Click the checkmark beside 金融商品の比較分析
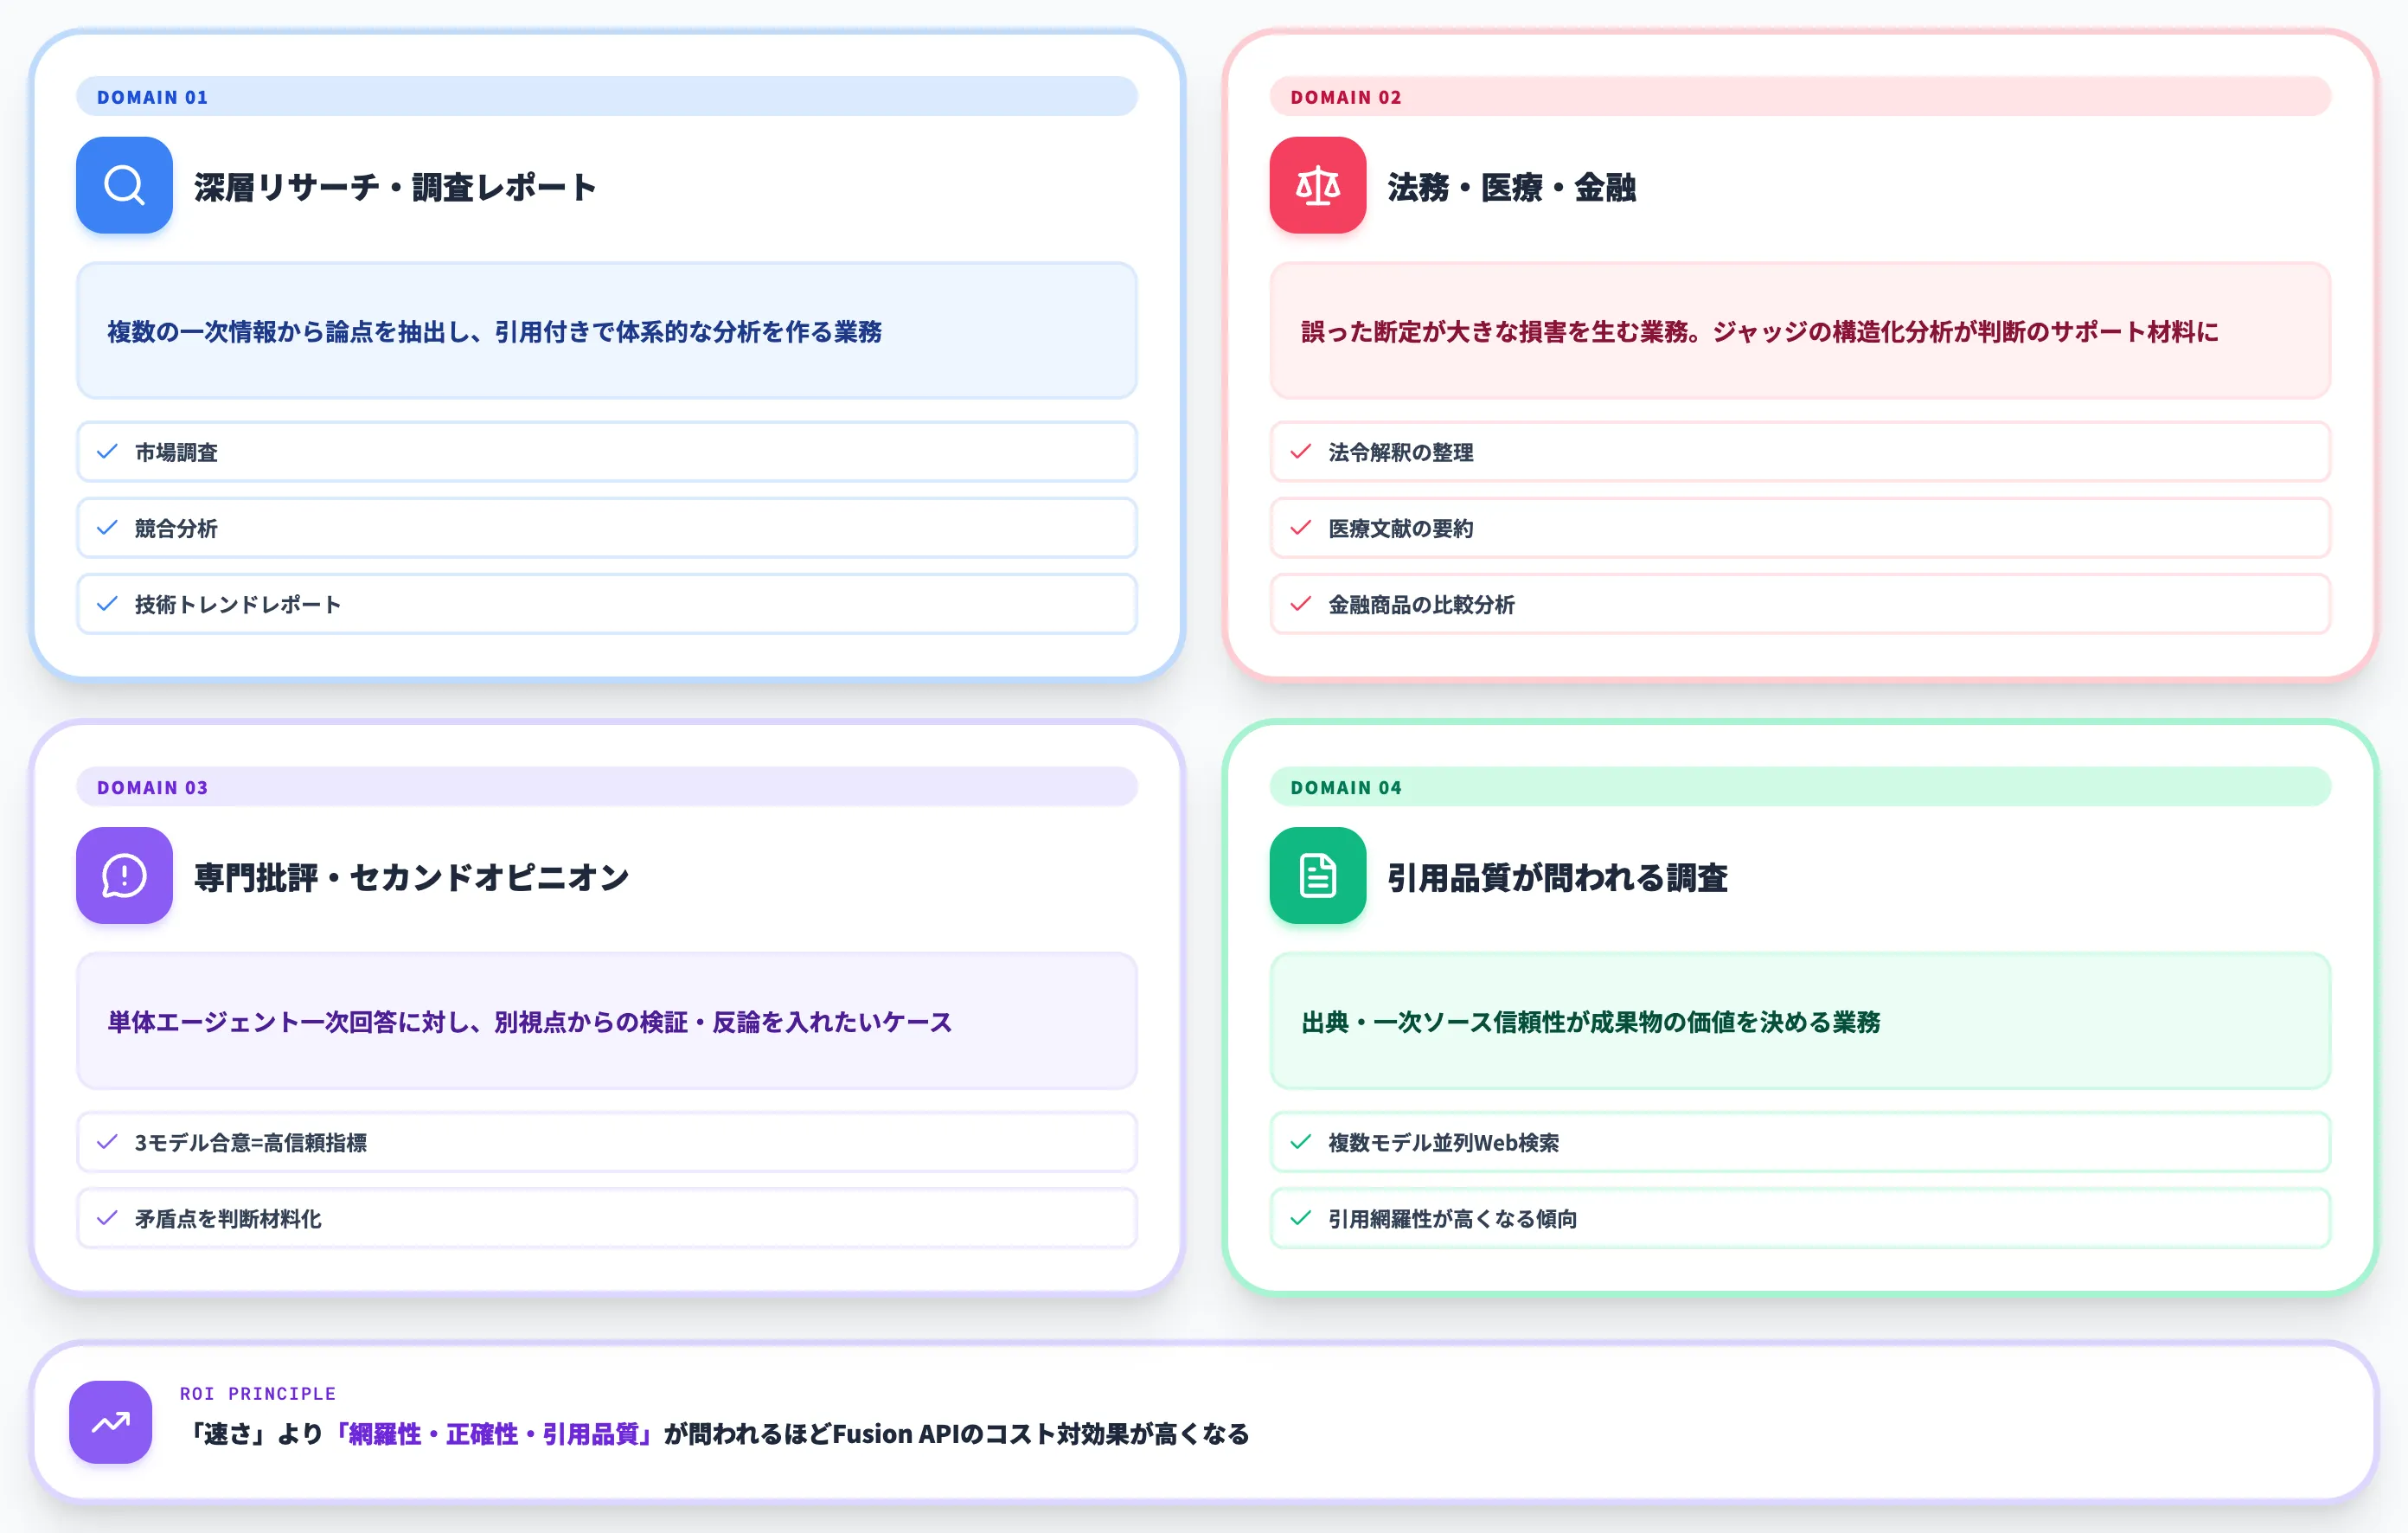The width and height of the screenshot is (2408, 1533). pyautogui.click(x=1300, y=604)
